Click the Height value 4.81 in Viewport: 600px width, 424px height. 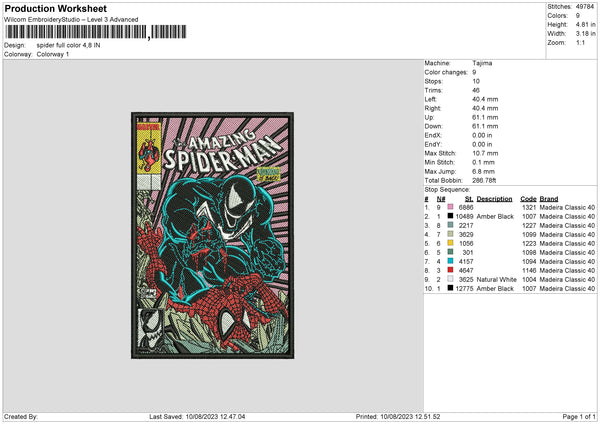coord(585,24)
